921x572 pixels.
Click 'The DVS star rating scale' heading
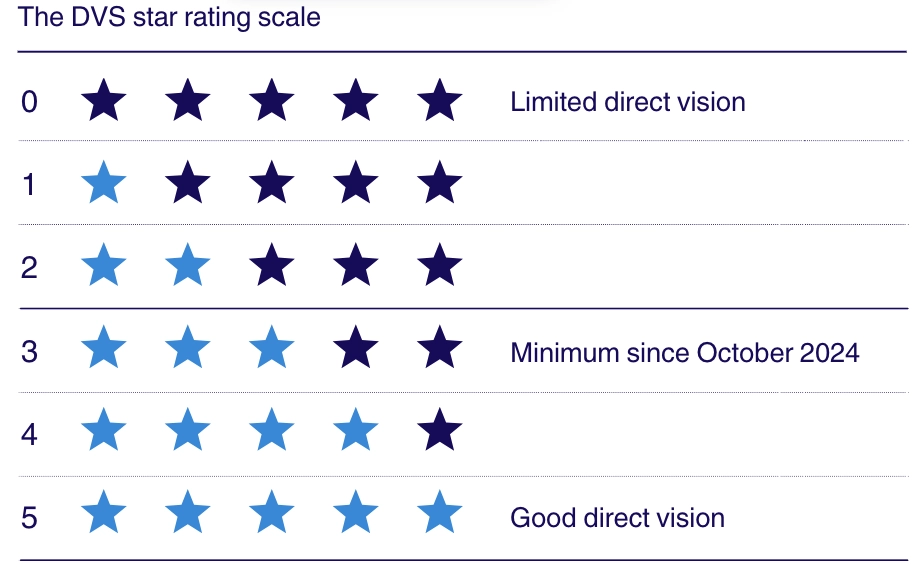(169, 17)
